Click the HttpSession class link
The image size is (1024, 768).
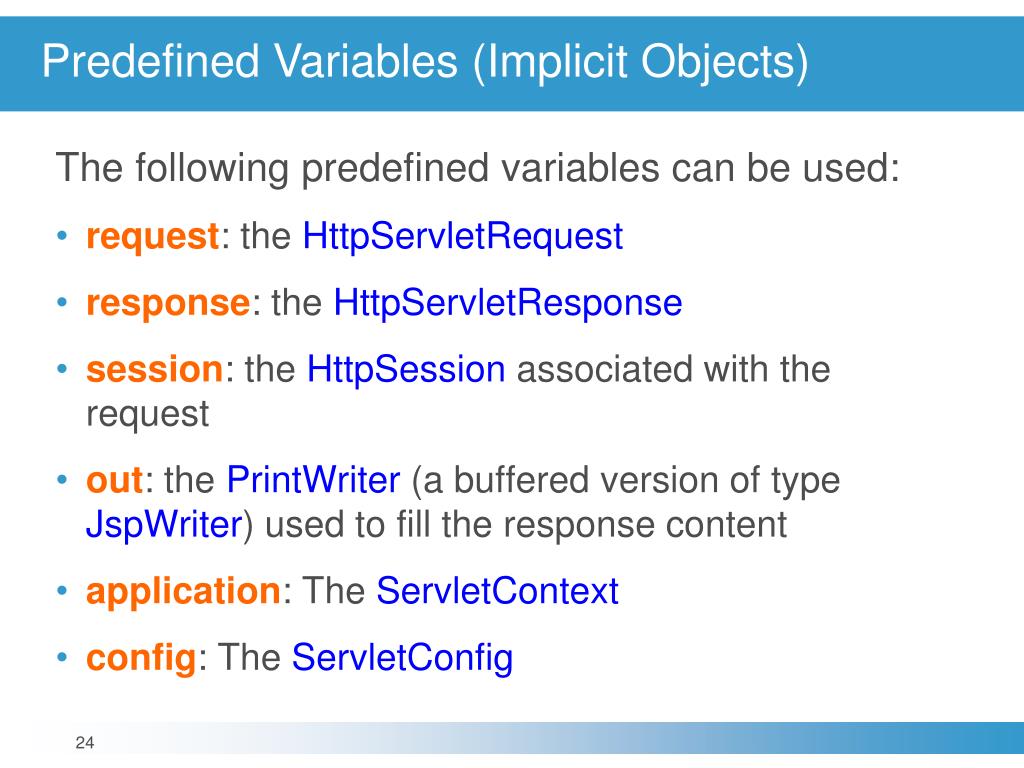pos(406,370)
